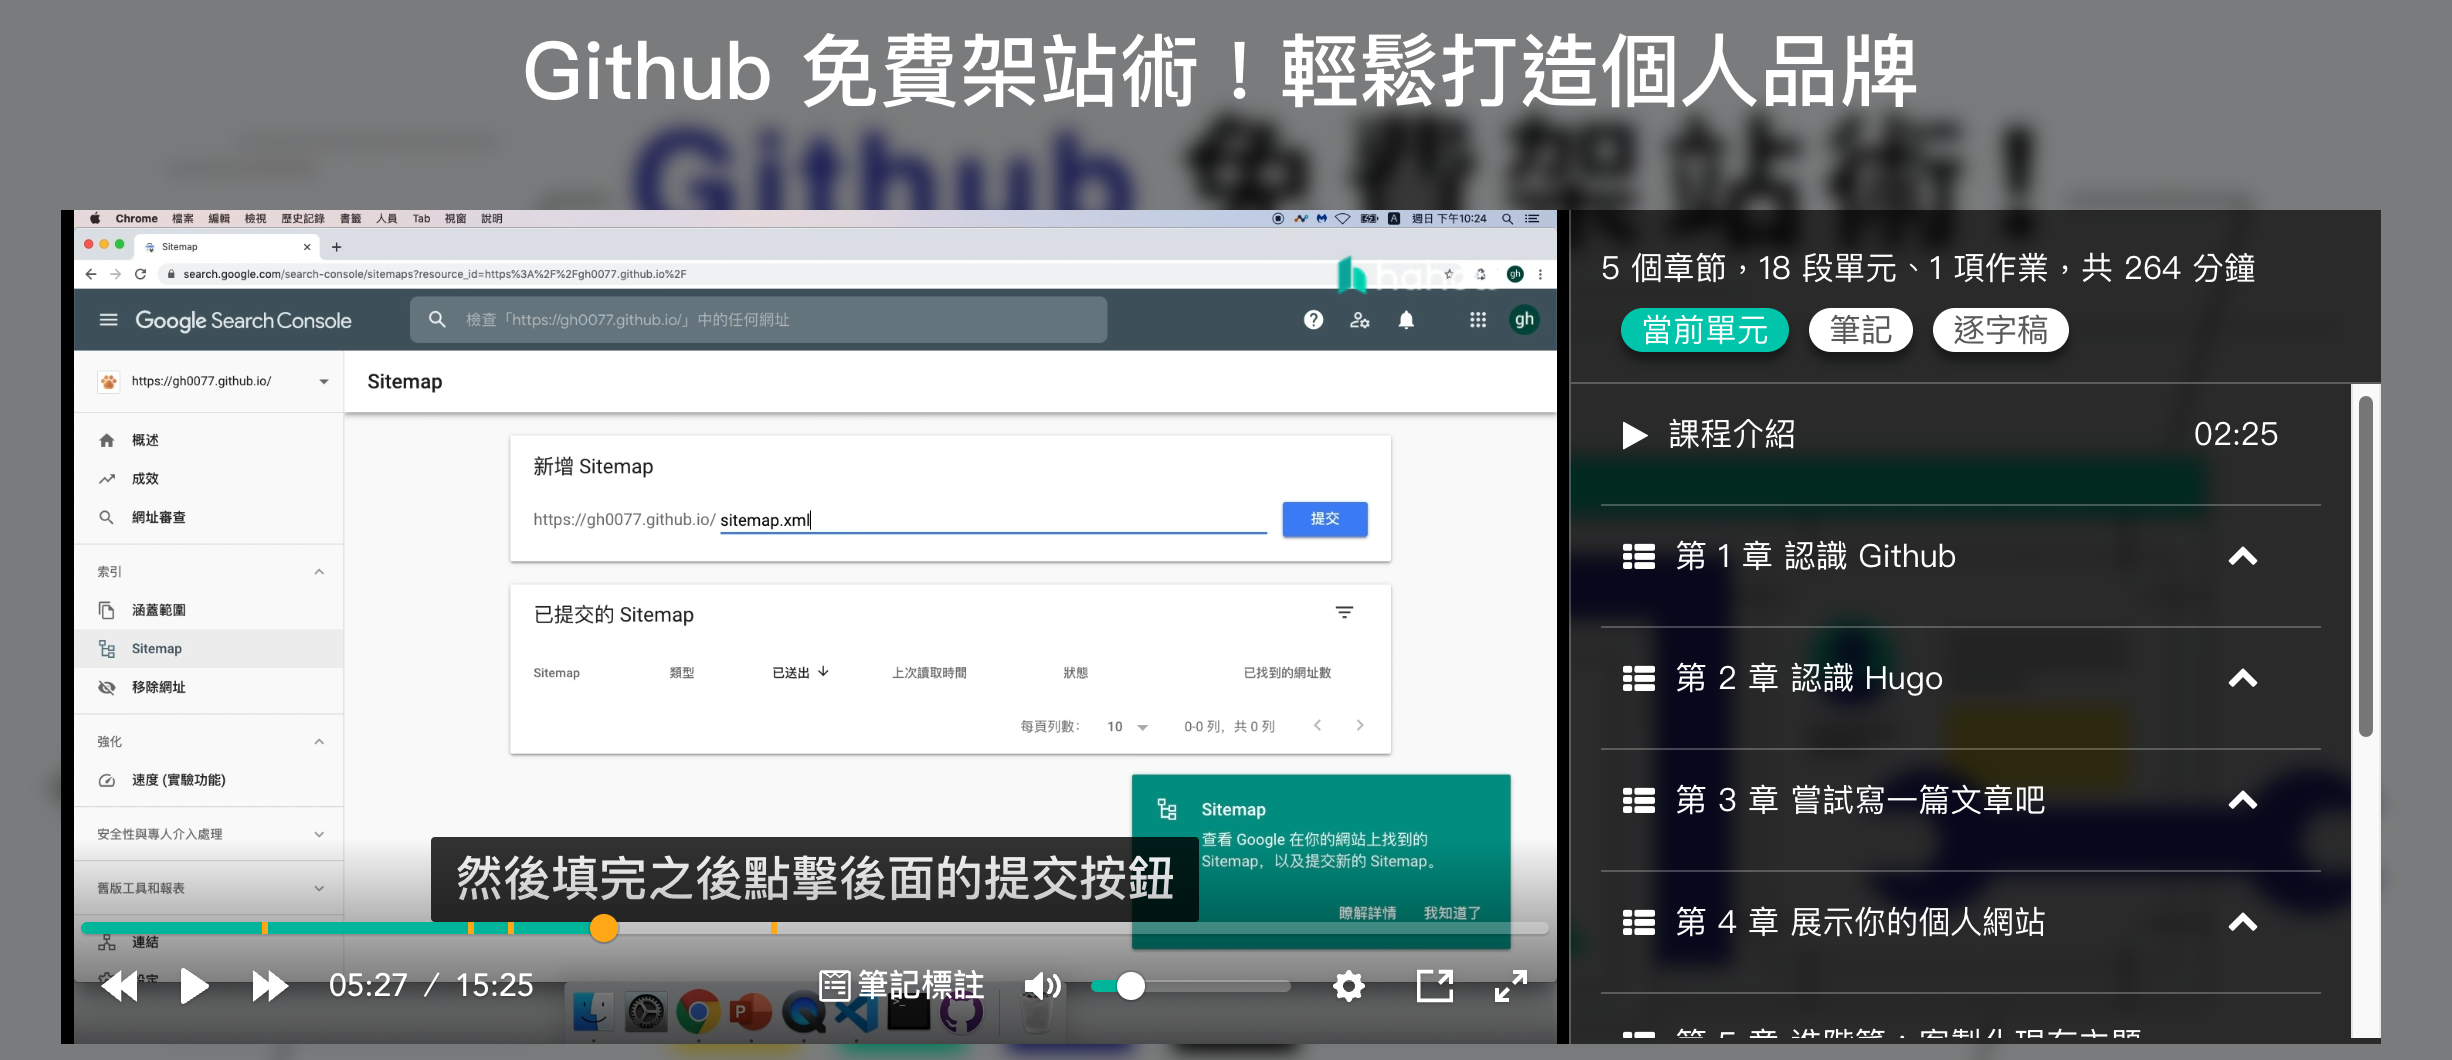Image resolution: width=2452 pixels, height=1060 pixels.
Task: Open the 每頁列數 rows-per-page dropdown
Action: pos(1126,726)
